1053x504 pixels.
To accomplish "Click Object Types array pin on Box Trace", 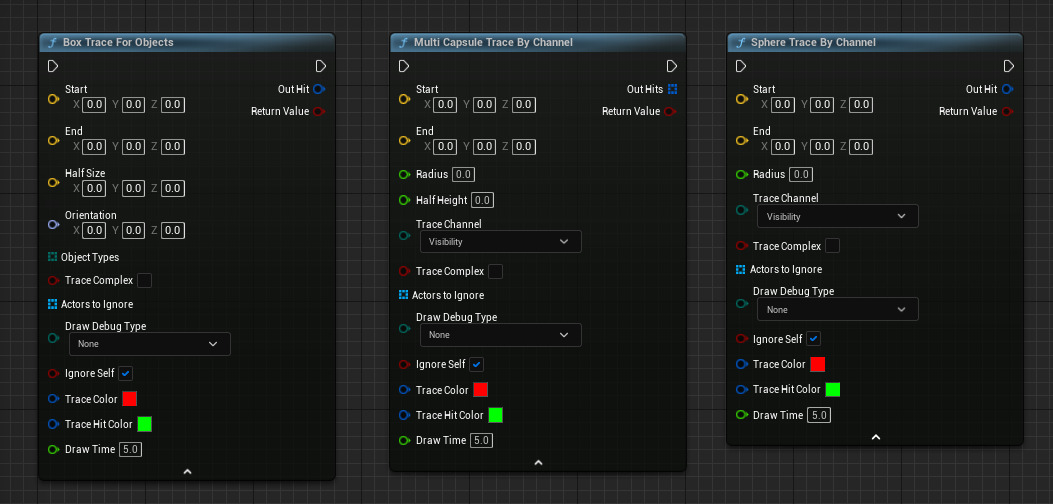I will click(x=52, y=257).
